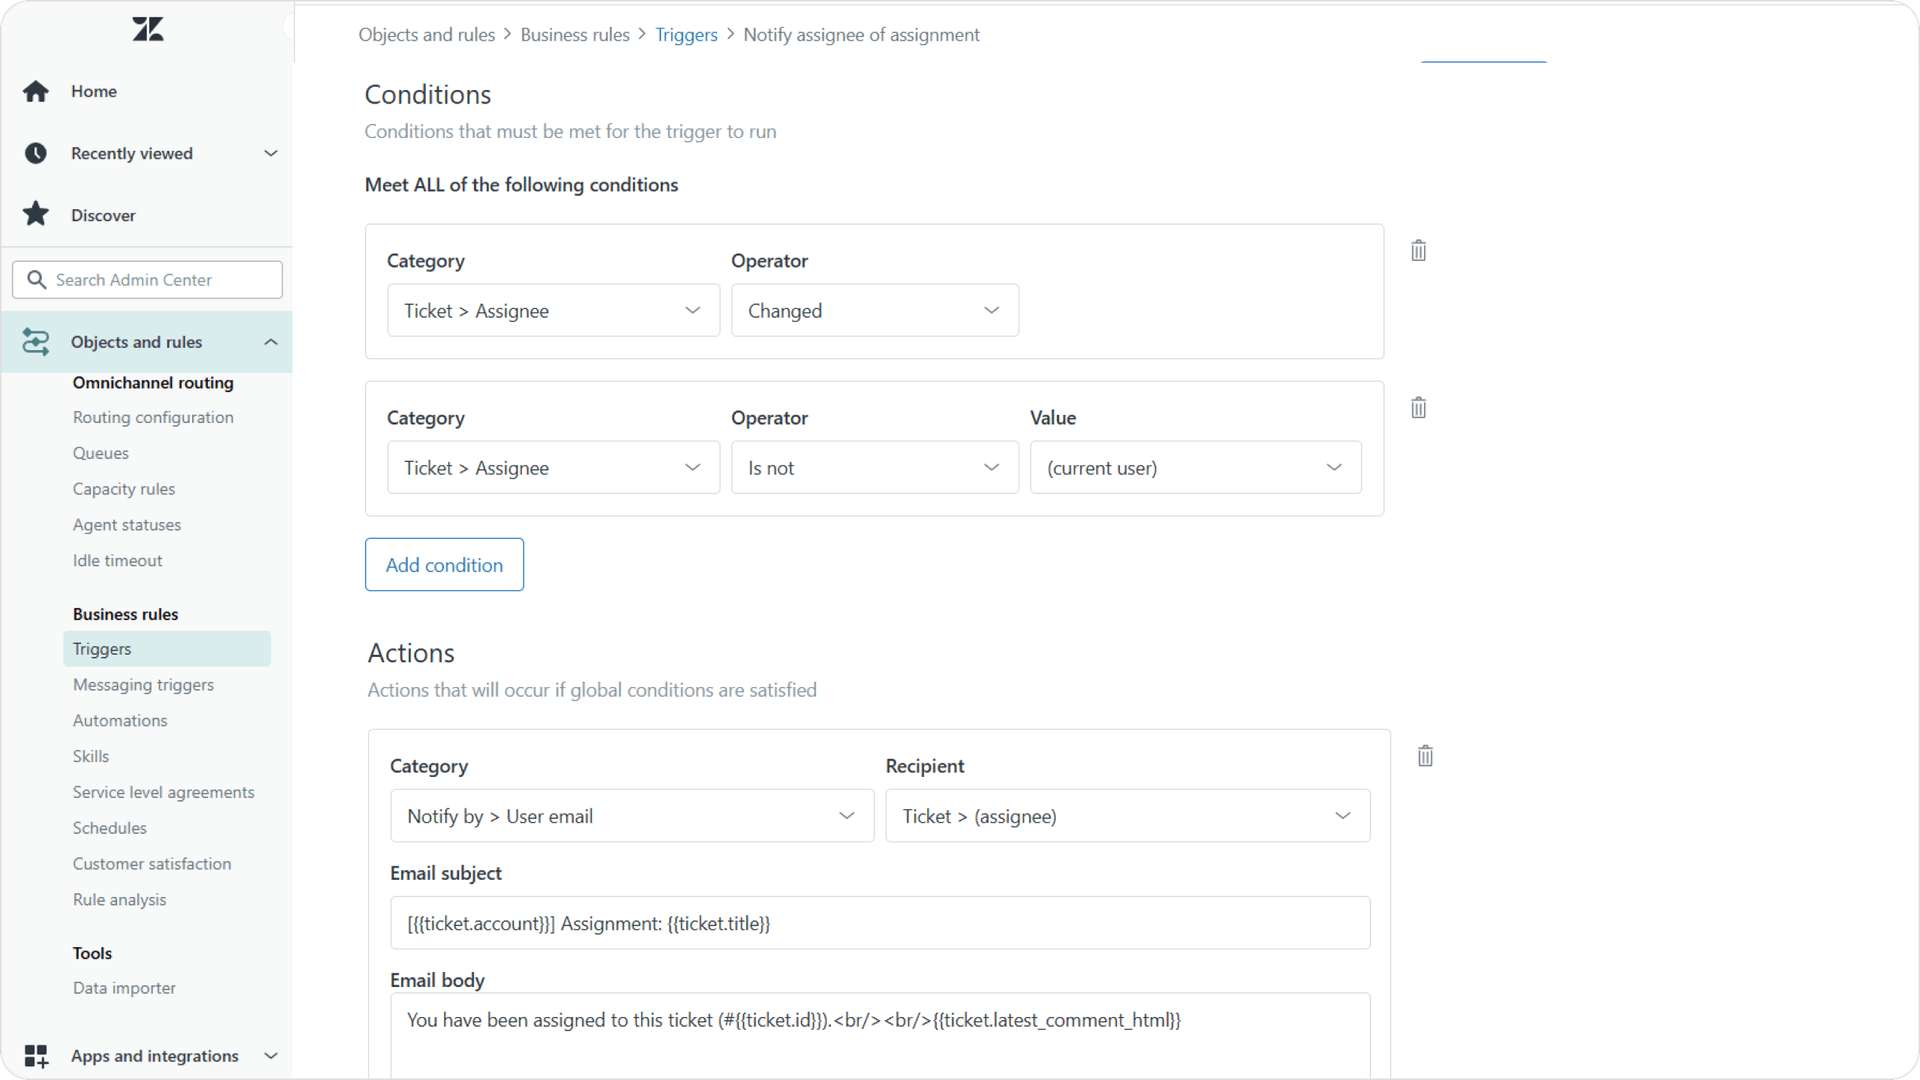Open Agent statuses page
Screen dimensions: 1920x1080
pyautogui.click(x=127, y=525)
